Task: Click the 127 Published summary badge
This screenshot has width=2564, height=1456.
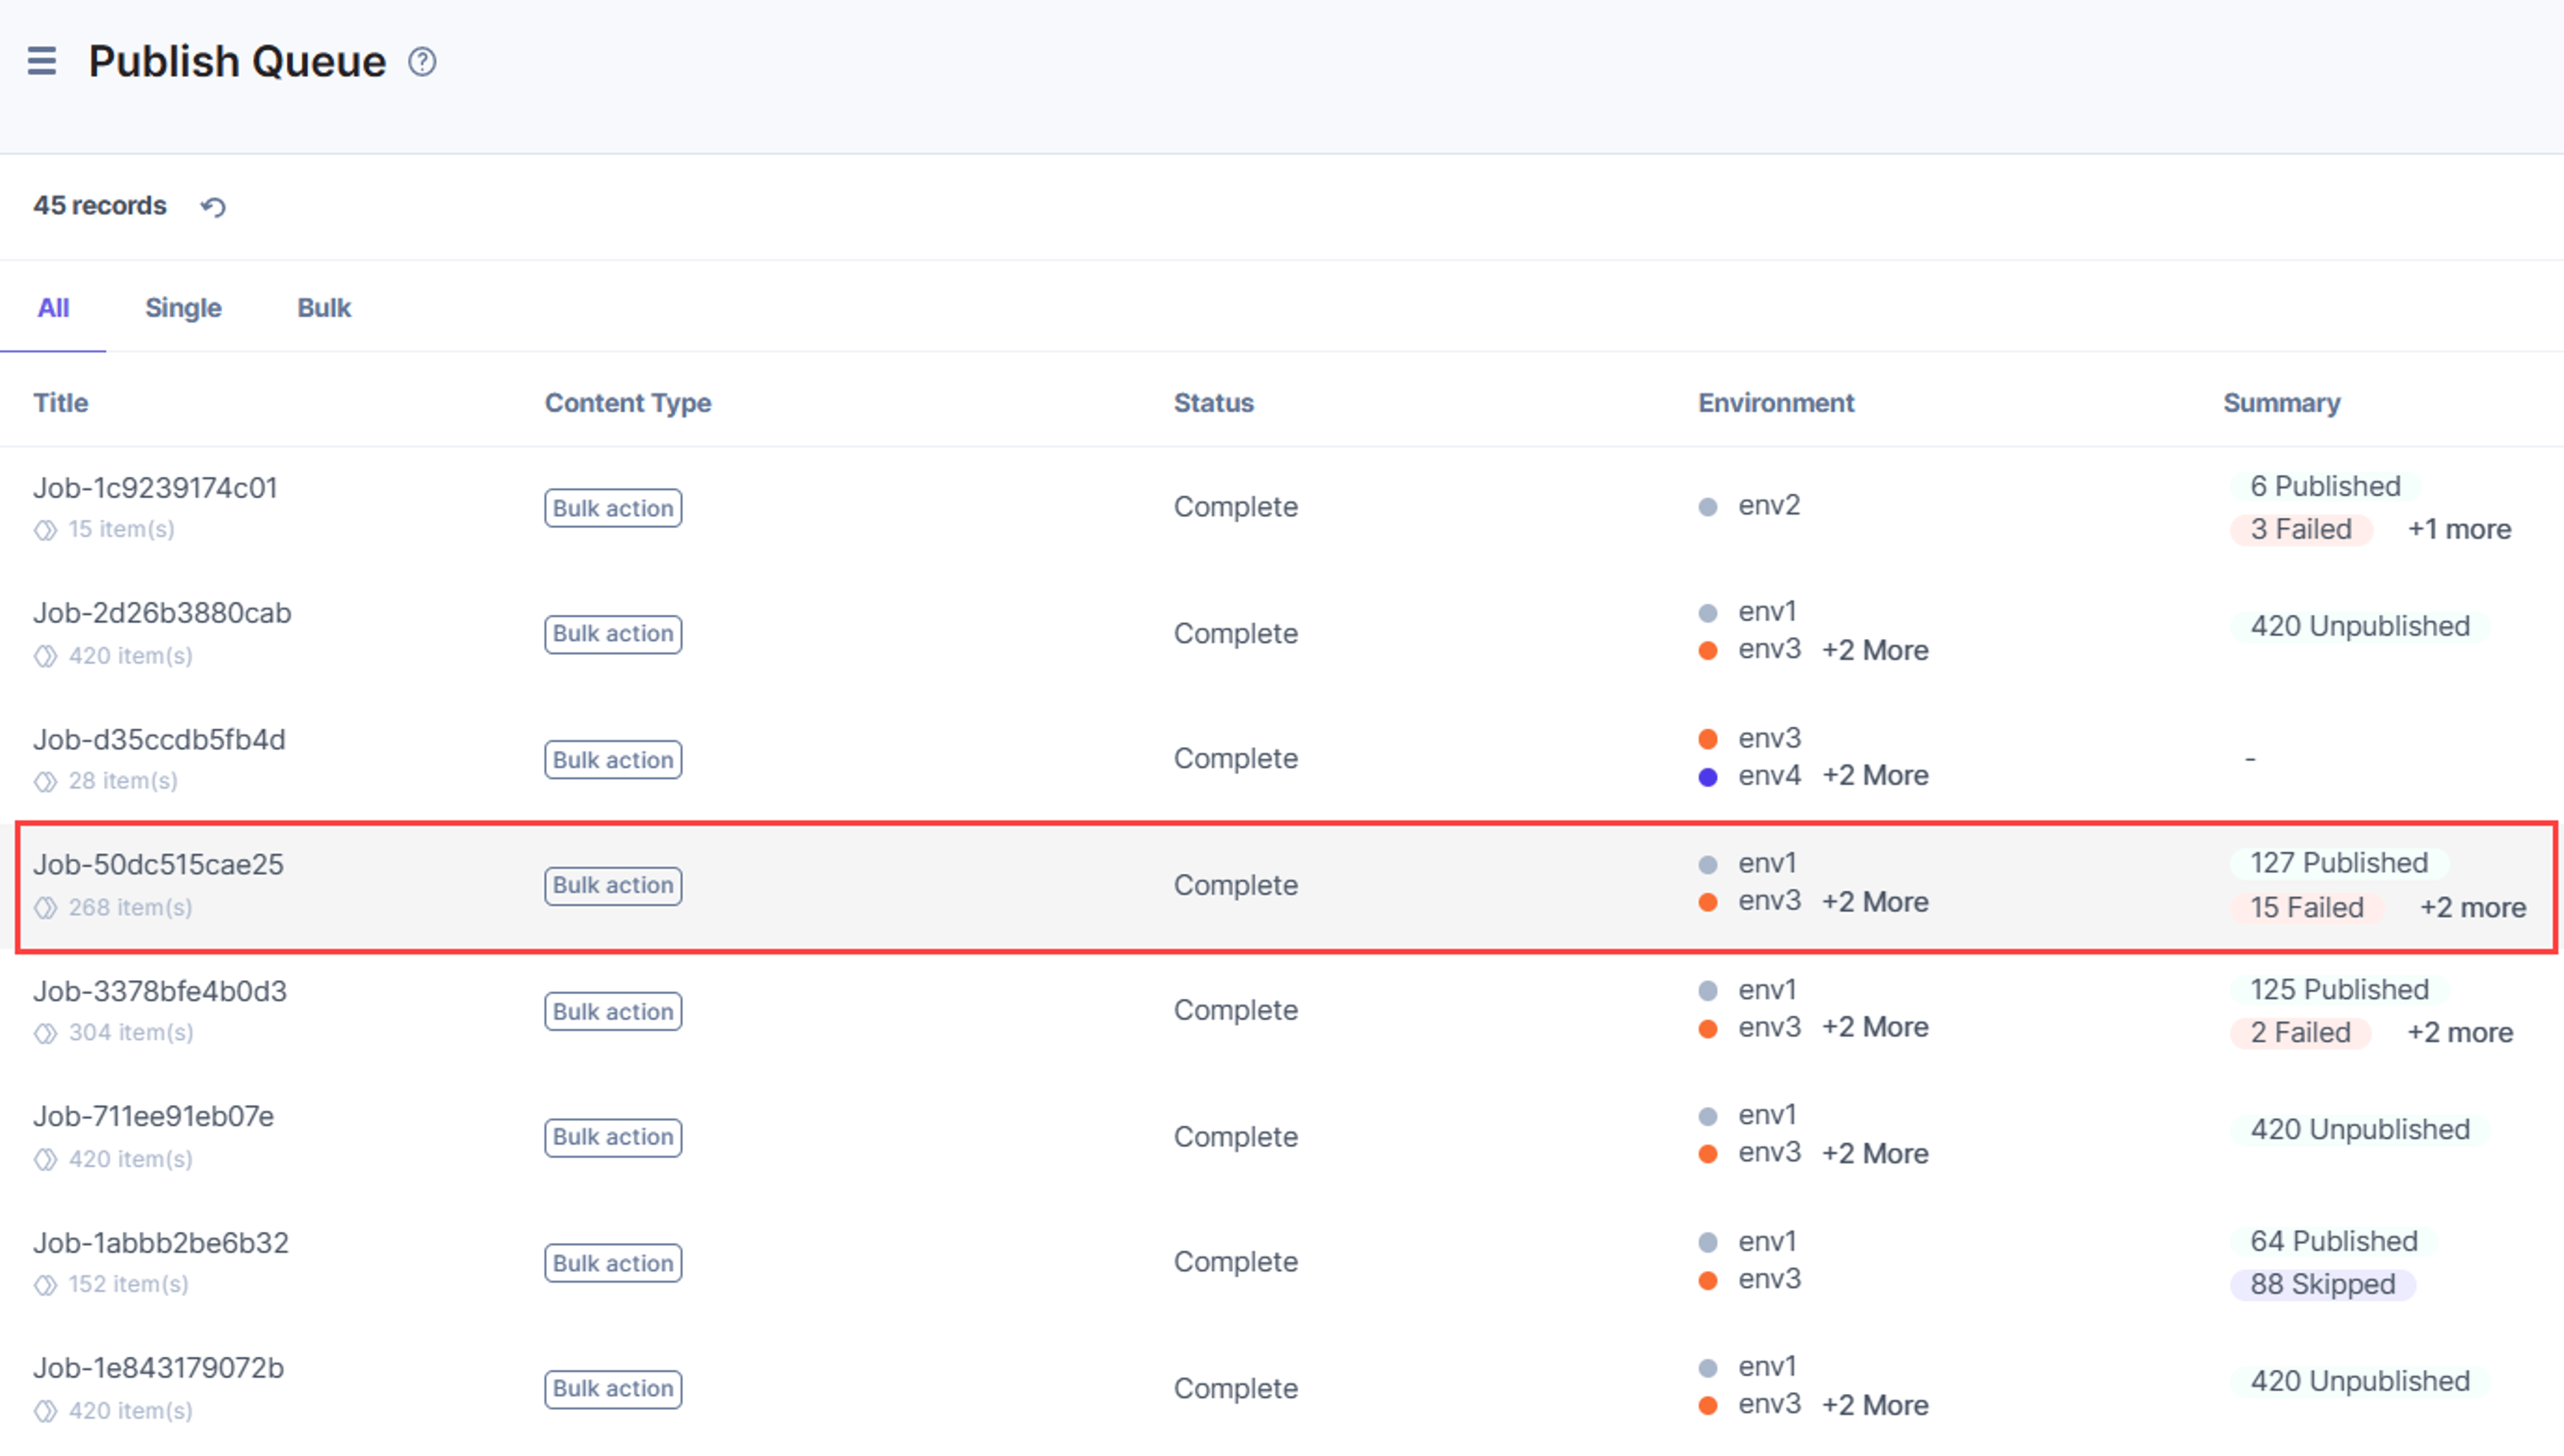Action: (2339, 863)
